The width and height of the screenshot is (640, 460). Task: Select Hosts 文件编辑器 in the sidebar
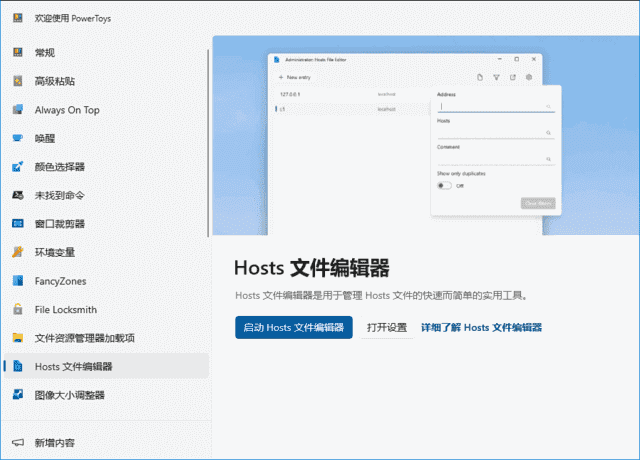click(x=73, y=367)
